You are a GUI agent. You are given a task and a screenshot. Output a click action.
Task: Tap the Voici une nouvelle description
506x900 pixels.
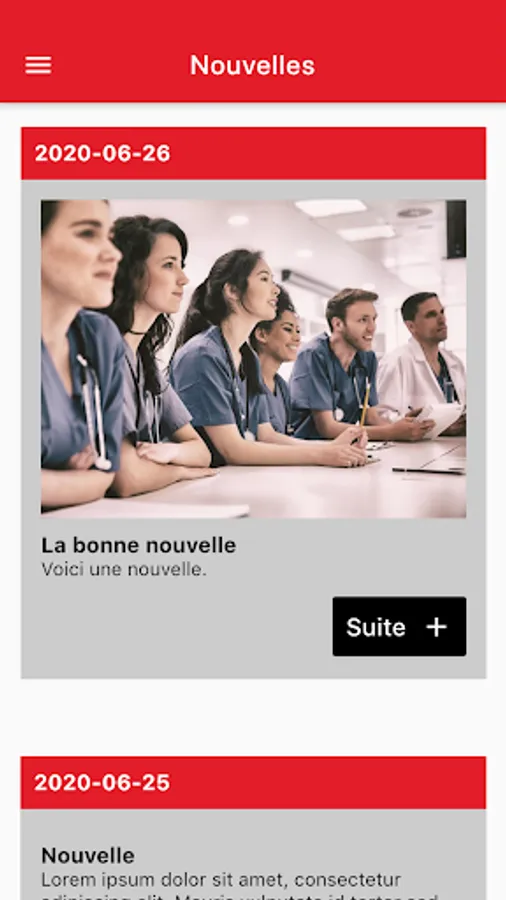[x=123, y=569]
